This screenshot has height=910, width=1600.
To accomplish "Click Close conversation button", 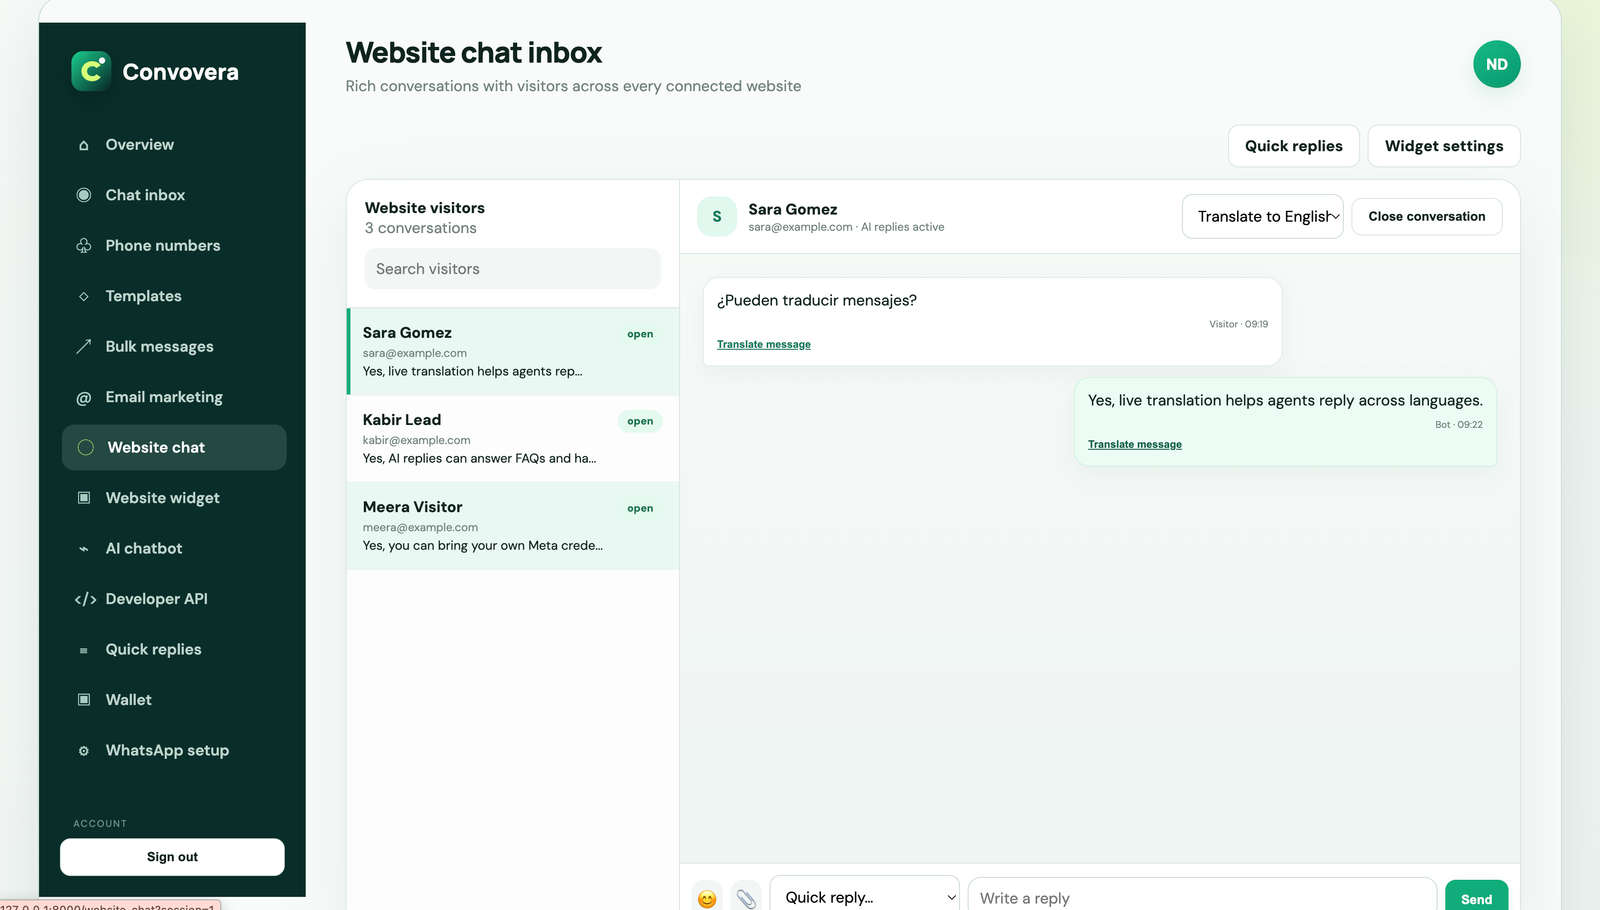I will pos(1426,216).
